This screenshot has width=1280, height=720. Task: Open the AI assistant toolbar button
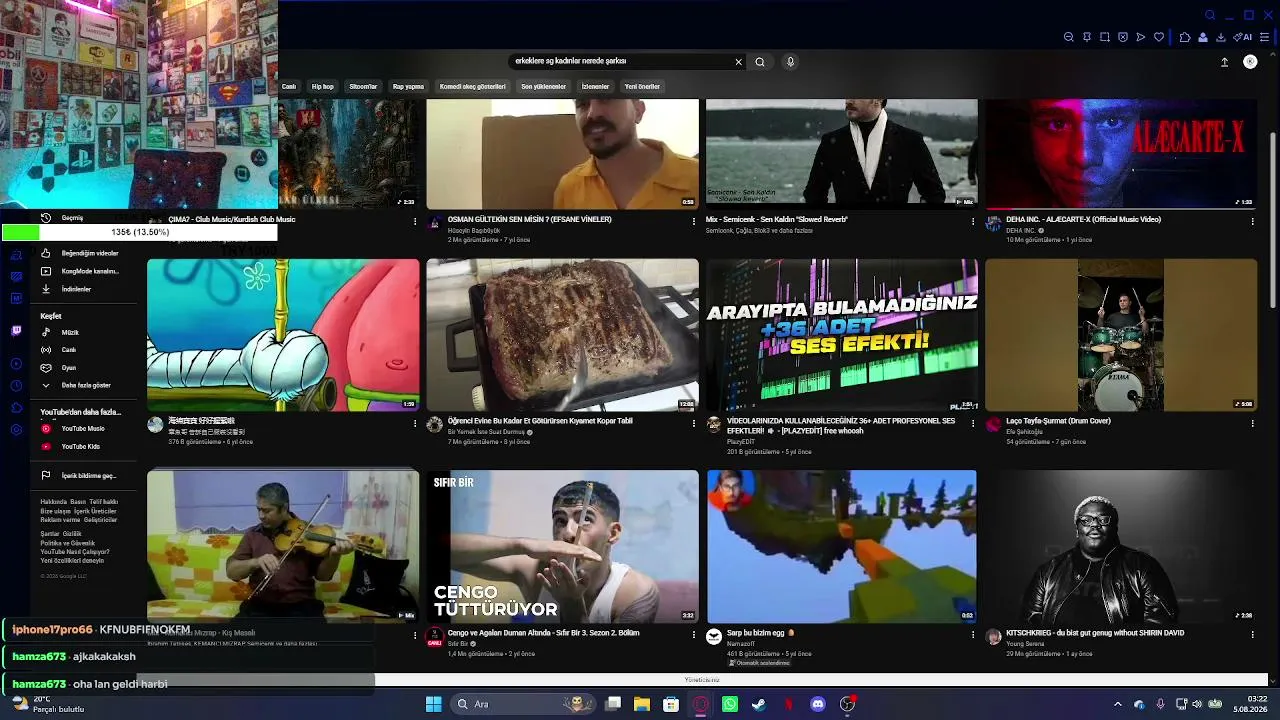(x=1243, y=37)
